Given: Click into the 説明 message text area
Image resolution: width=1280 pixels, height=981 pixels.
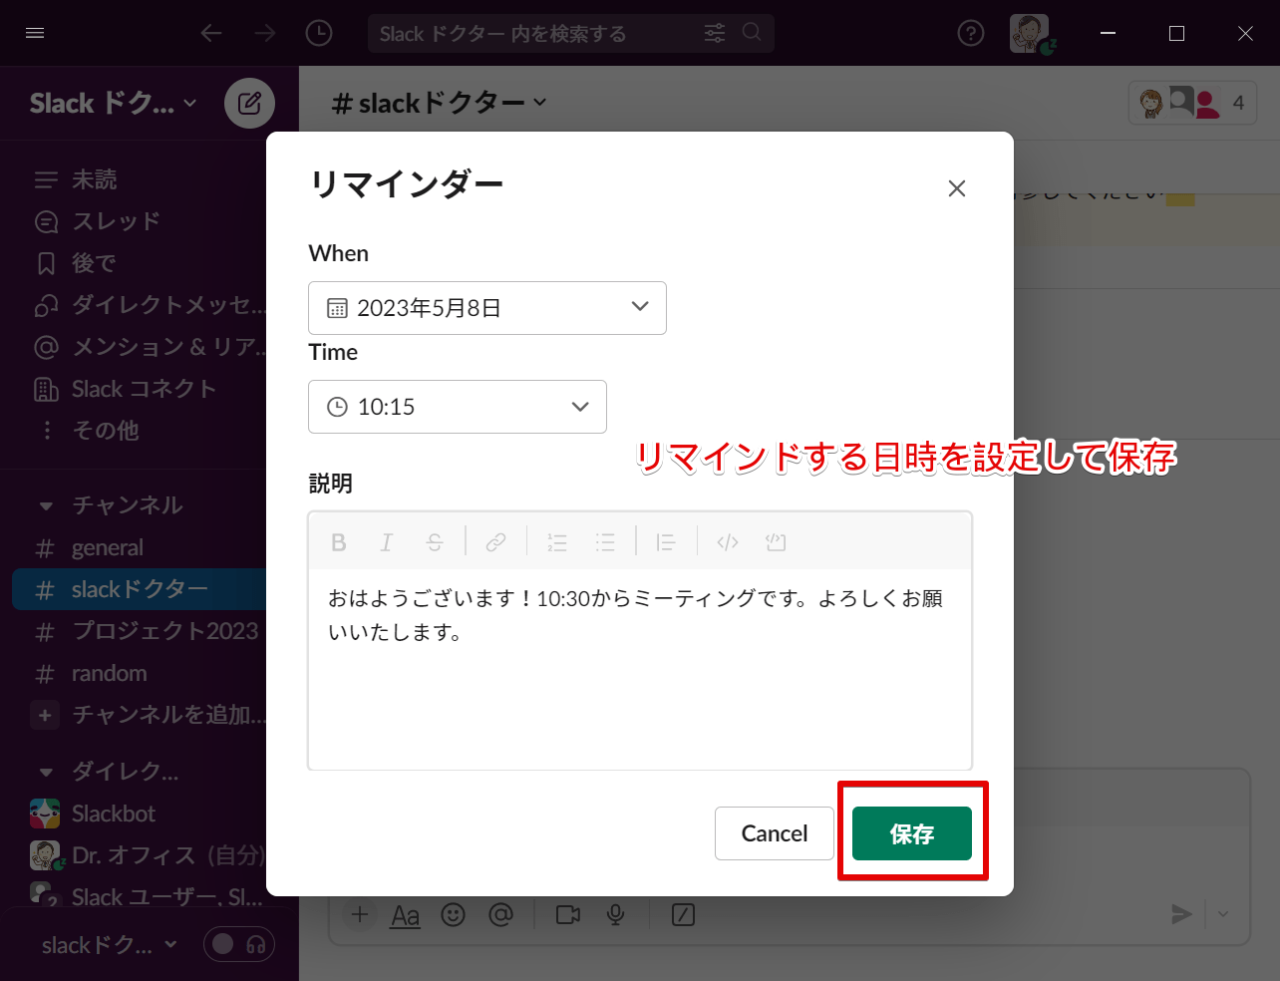Looking at the screenshot, I should coord(640,668).
